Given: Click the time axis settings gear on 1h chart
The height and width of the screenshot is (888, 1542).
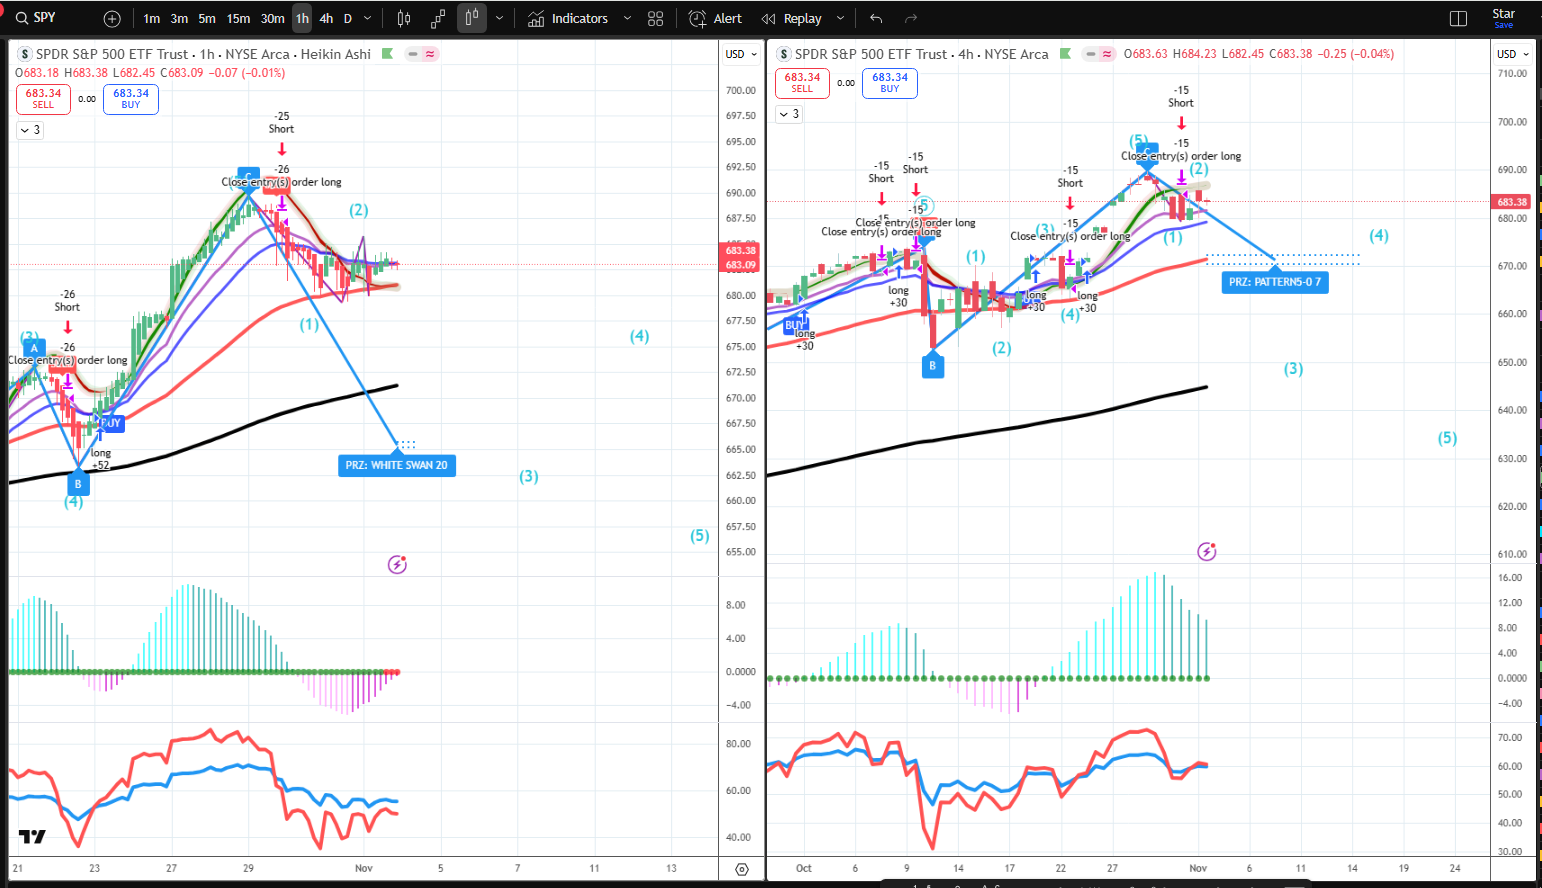Looking at the screenshot, I should pos(742,869).
